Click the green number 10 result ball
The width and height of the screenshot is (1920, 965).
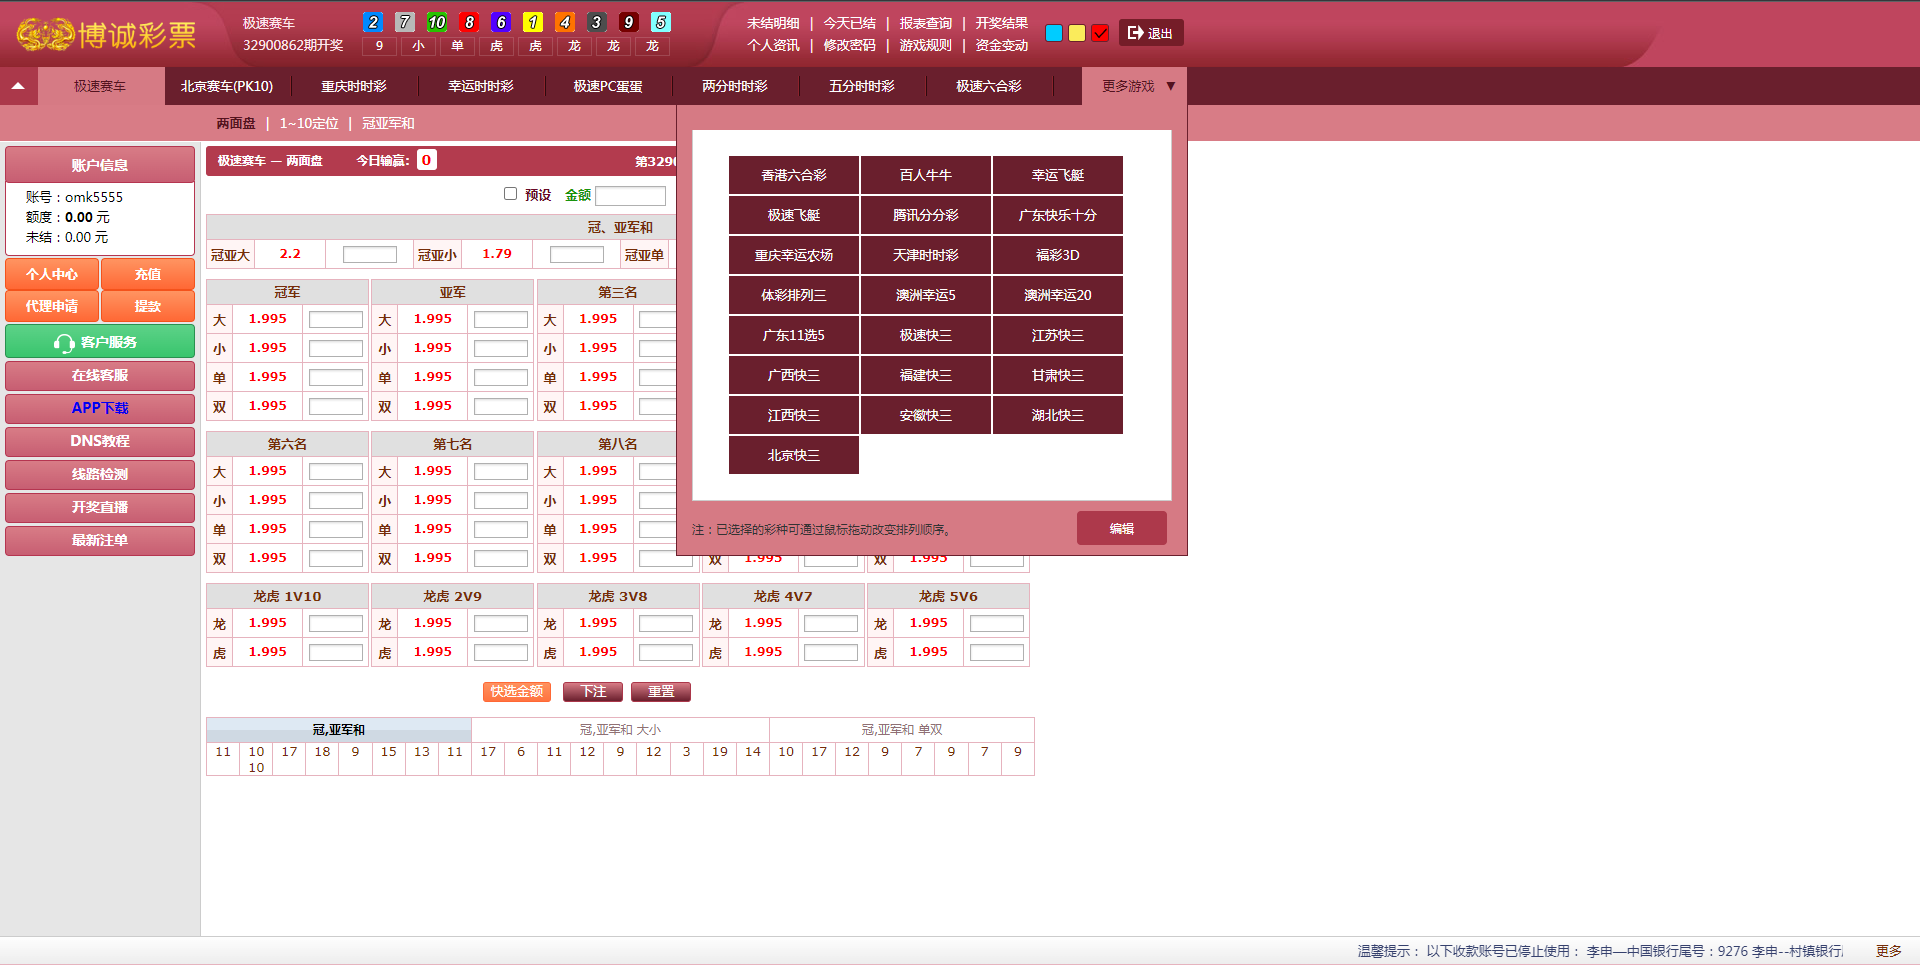[x=437, y=22]
